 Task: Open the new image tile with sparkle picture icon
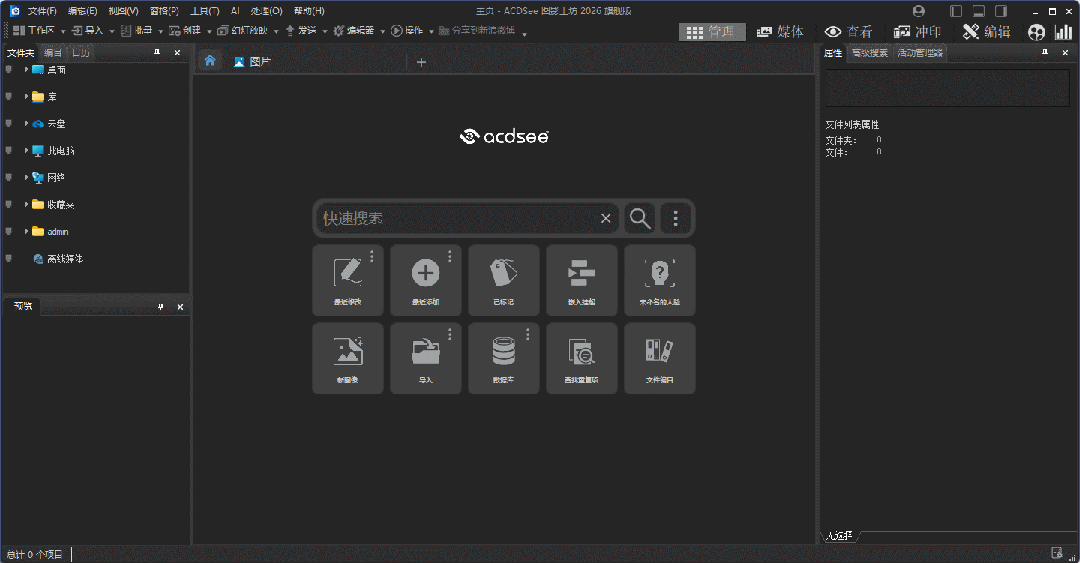point(348,358)
